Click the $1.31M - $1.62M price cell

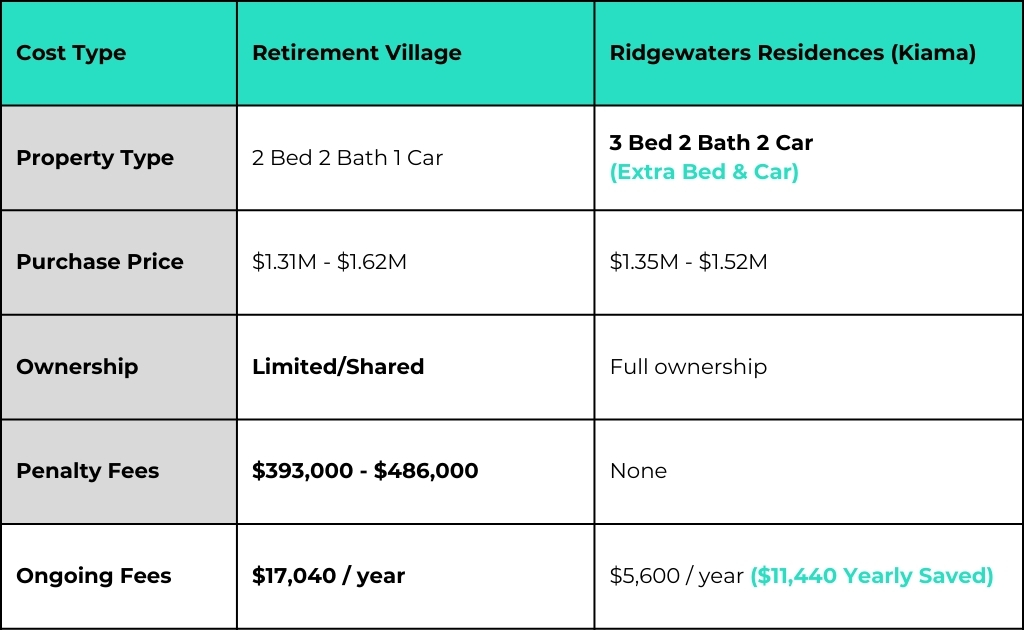click(x=415, y=262)
